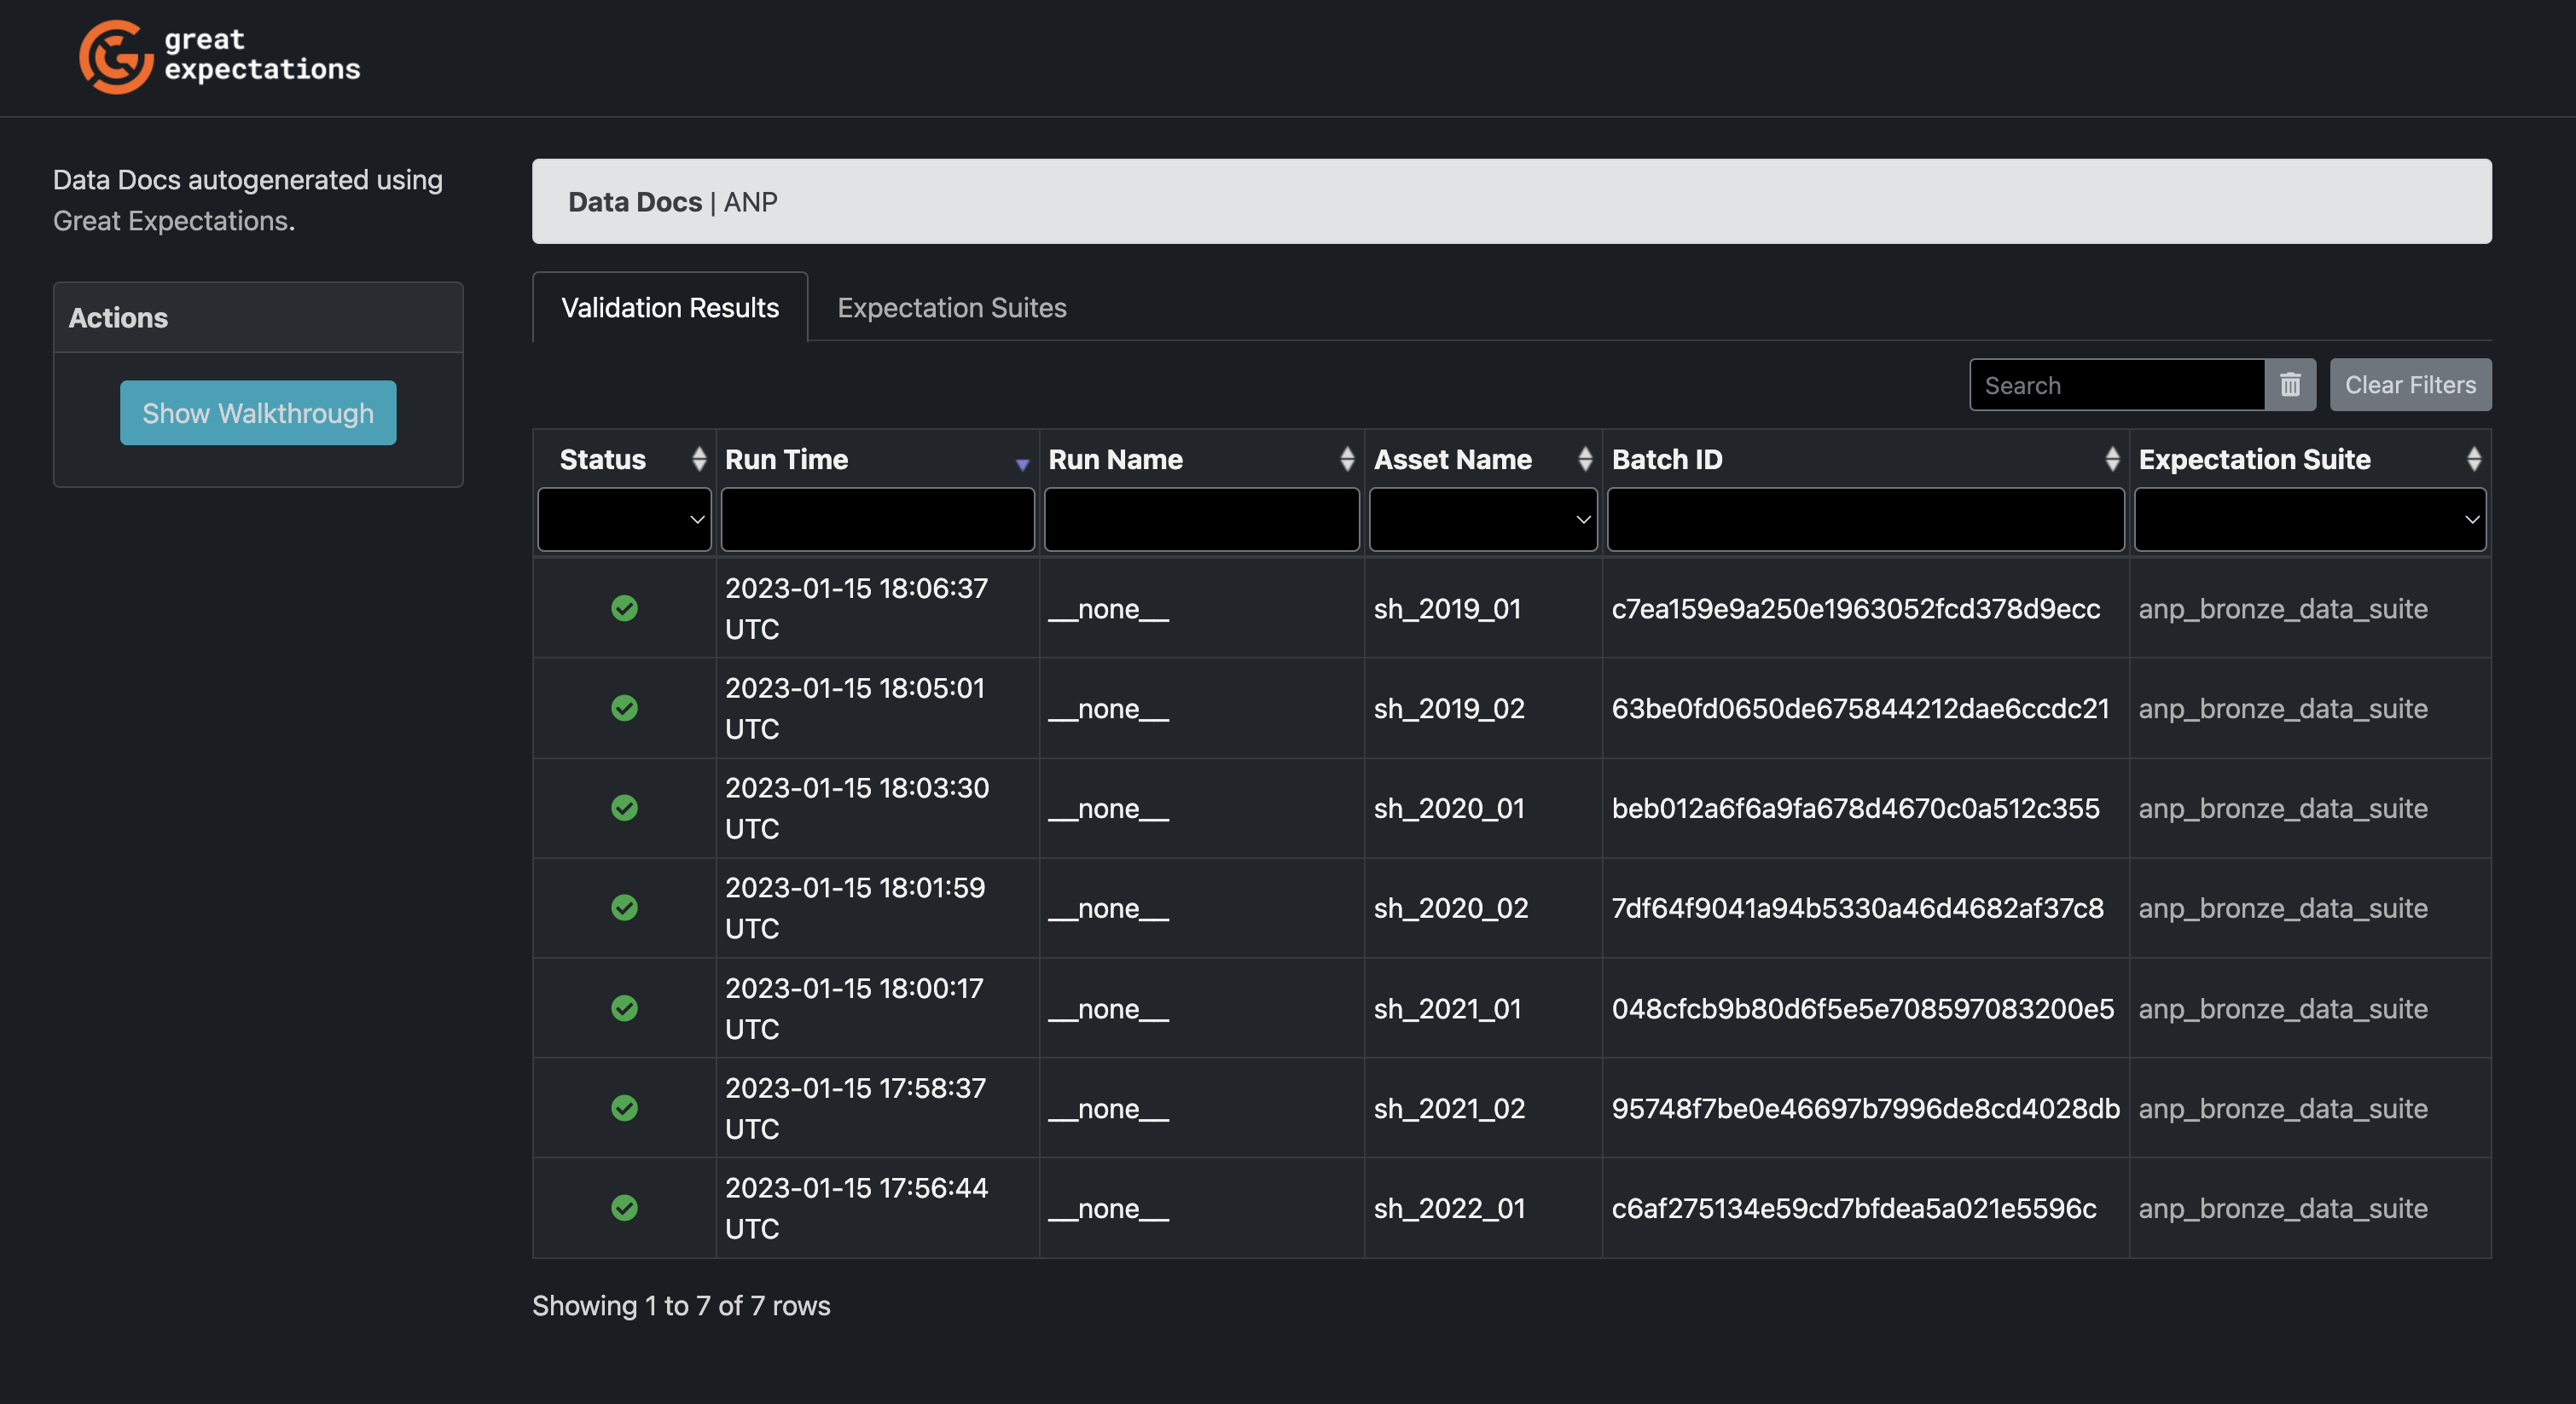Open the Status filter dropdown
This screenshot has width=2576, height=1404.
point(624,519)
